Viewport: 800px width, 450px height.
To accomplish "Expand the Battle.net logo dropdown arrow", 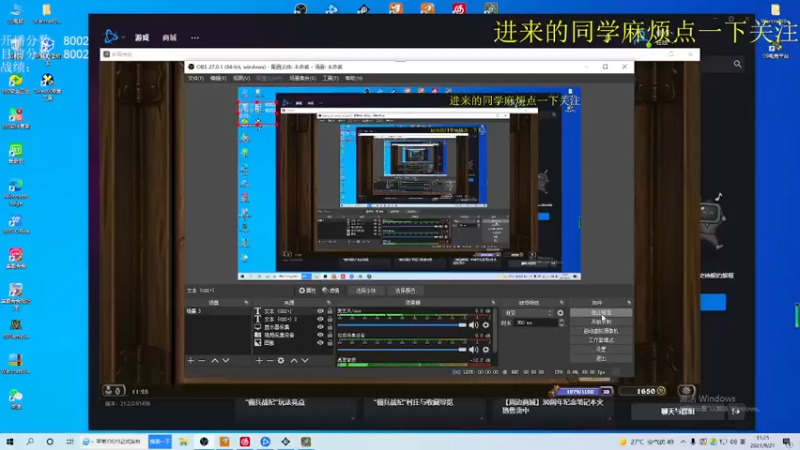I will click(123, 37).
